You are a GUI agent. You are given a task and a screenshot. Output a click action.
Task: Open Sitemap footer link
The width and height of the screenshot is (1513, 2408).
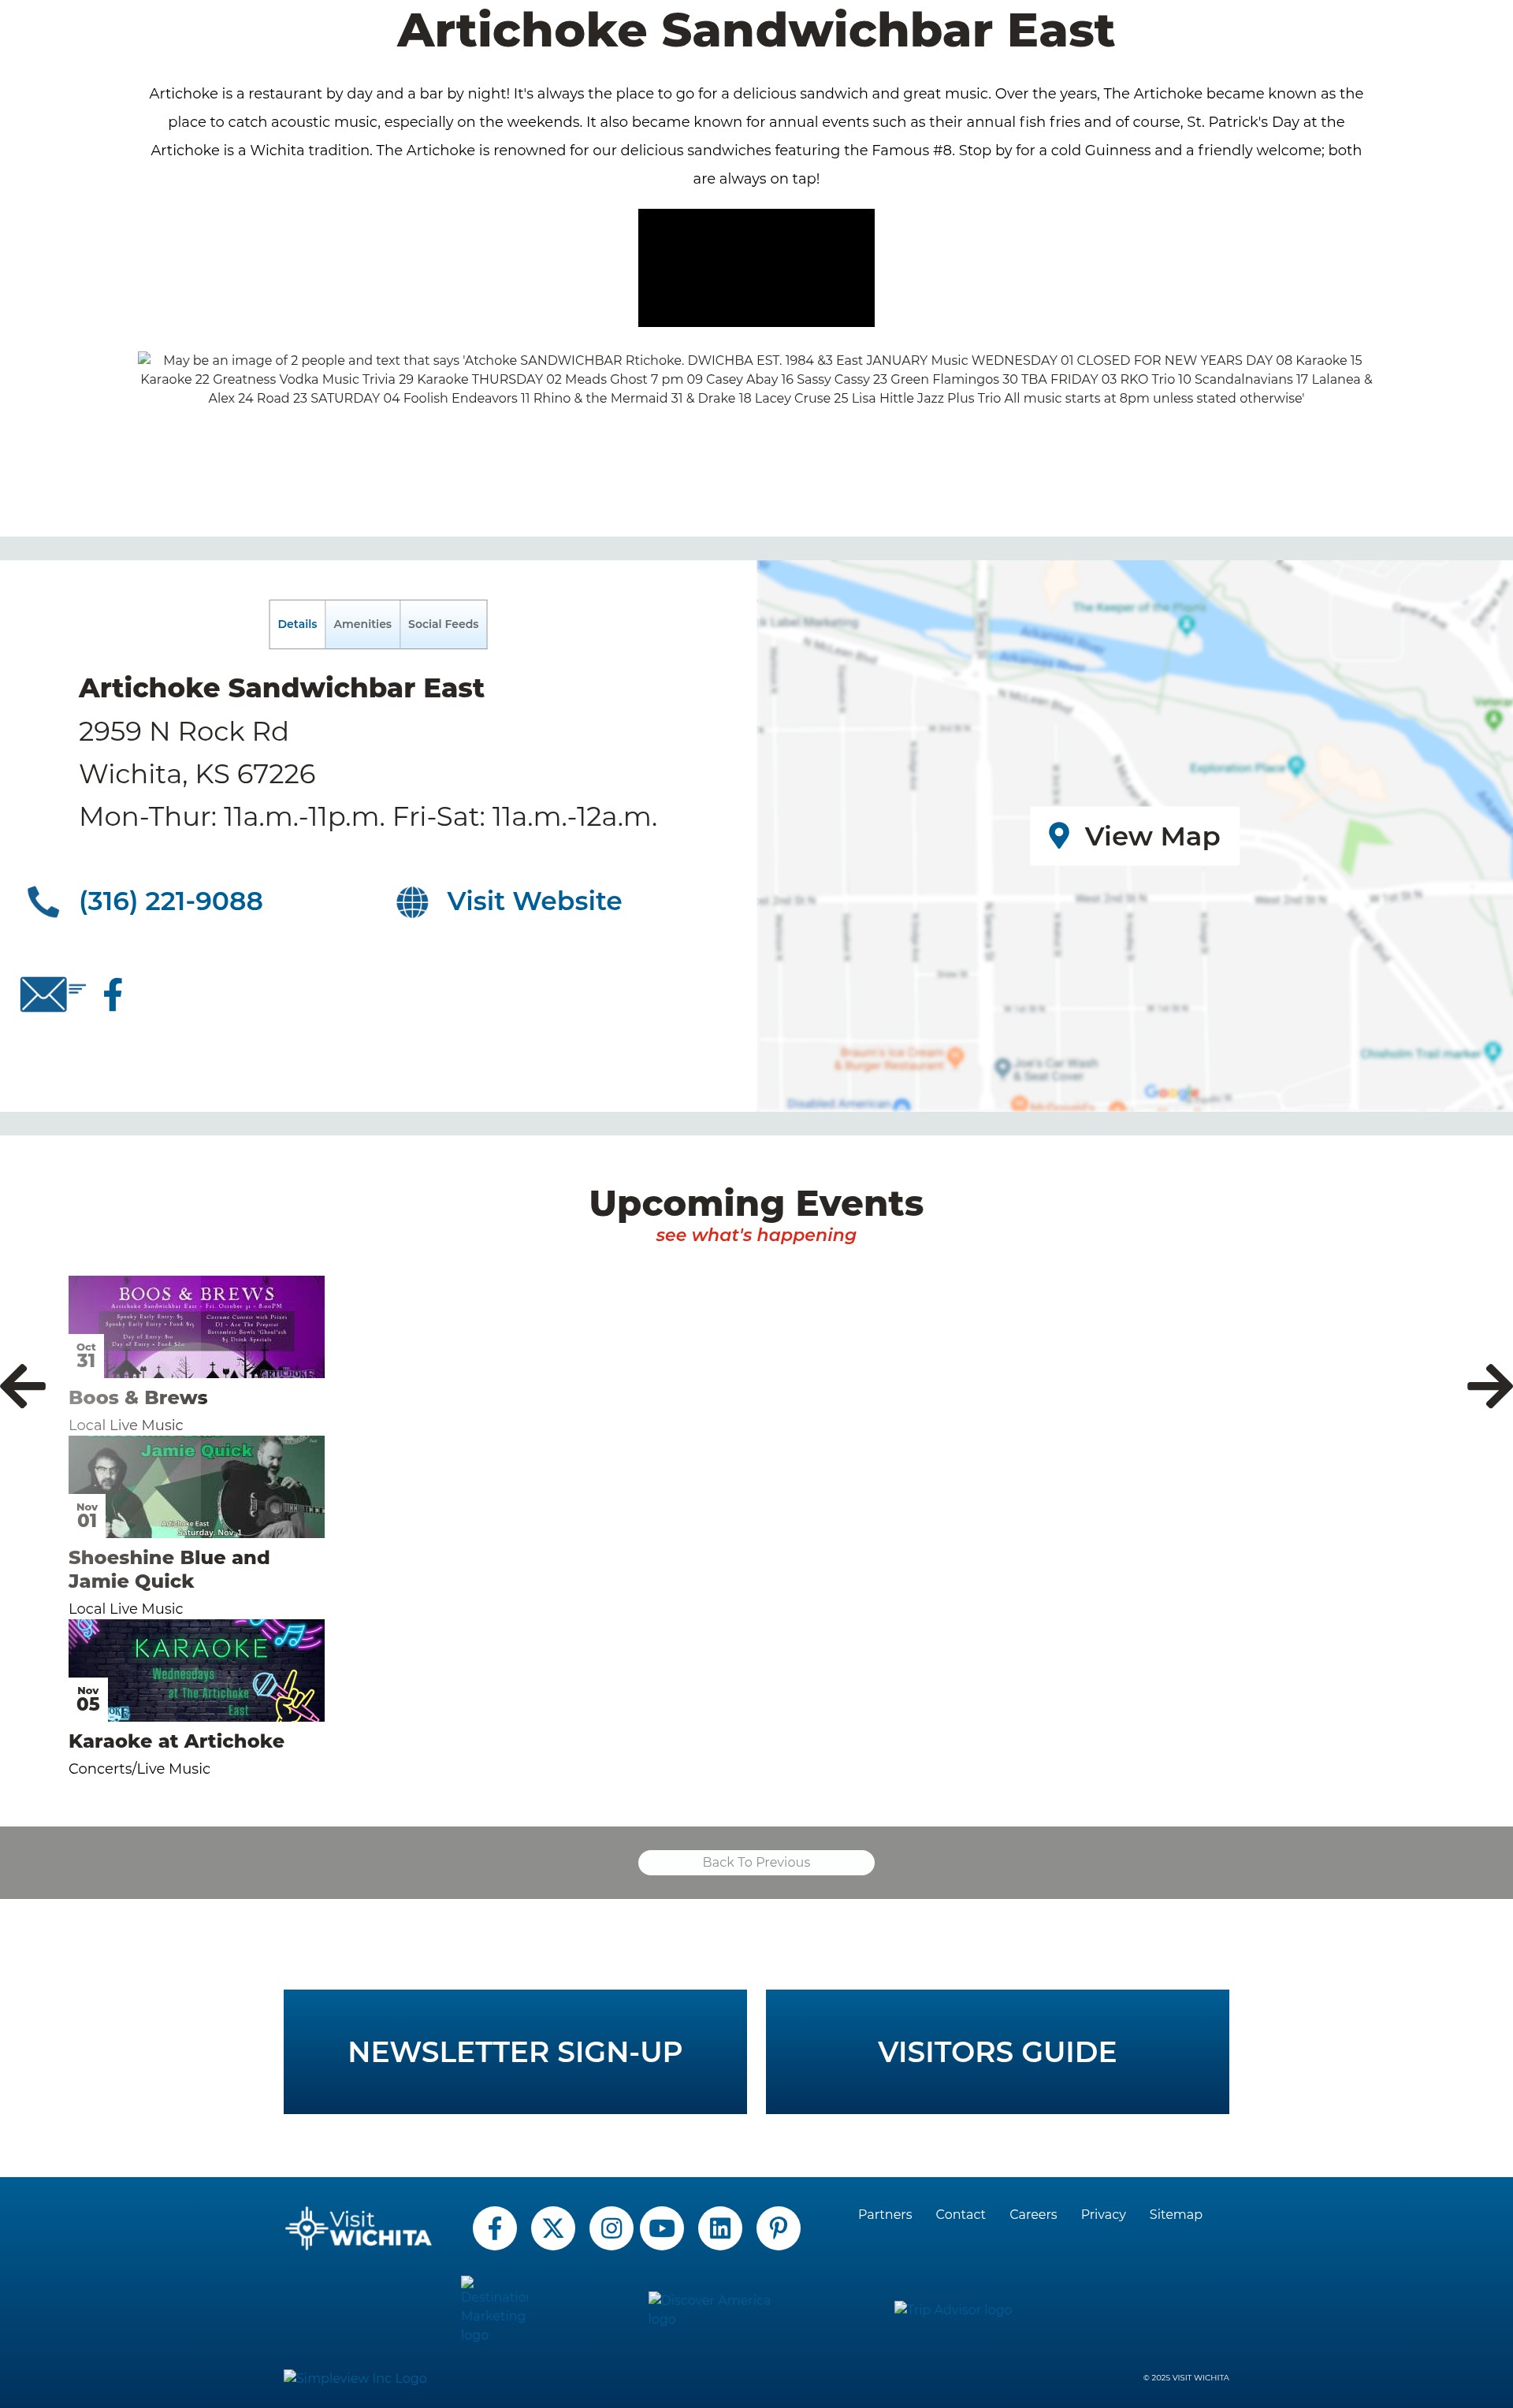click(x=1175, y=2214)
